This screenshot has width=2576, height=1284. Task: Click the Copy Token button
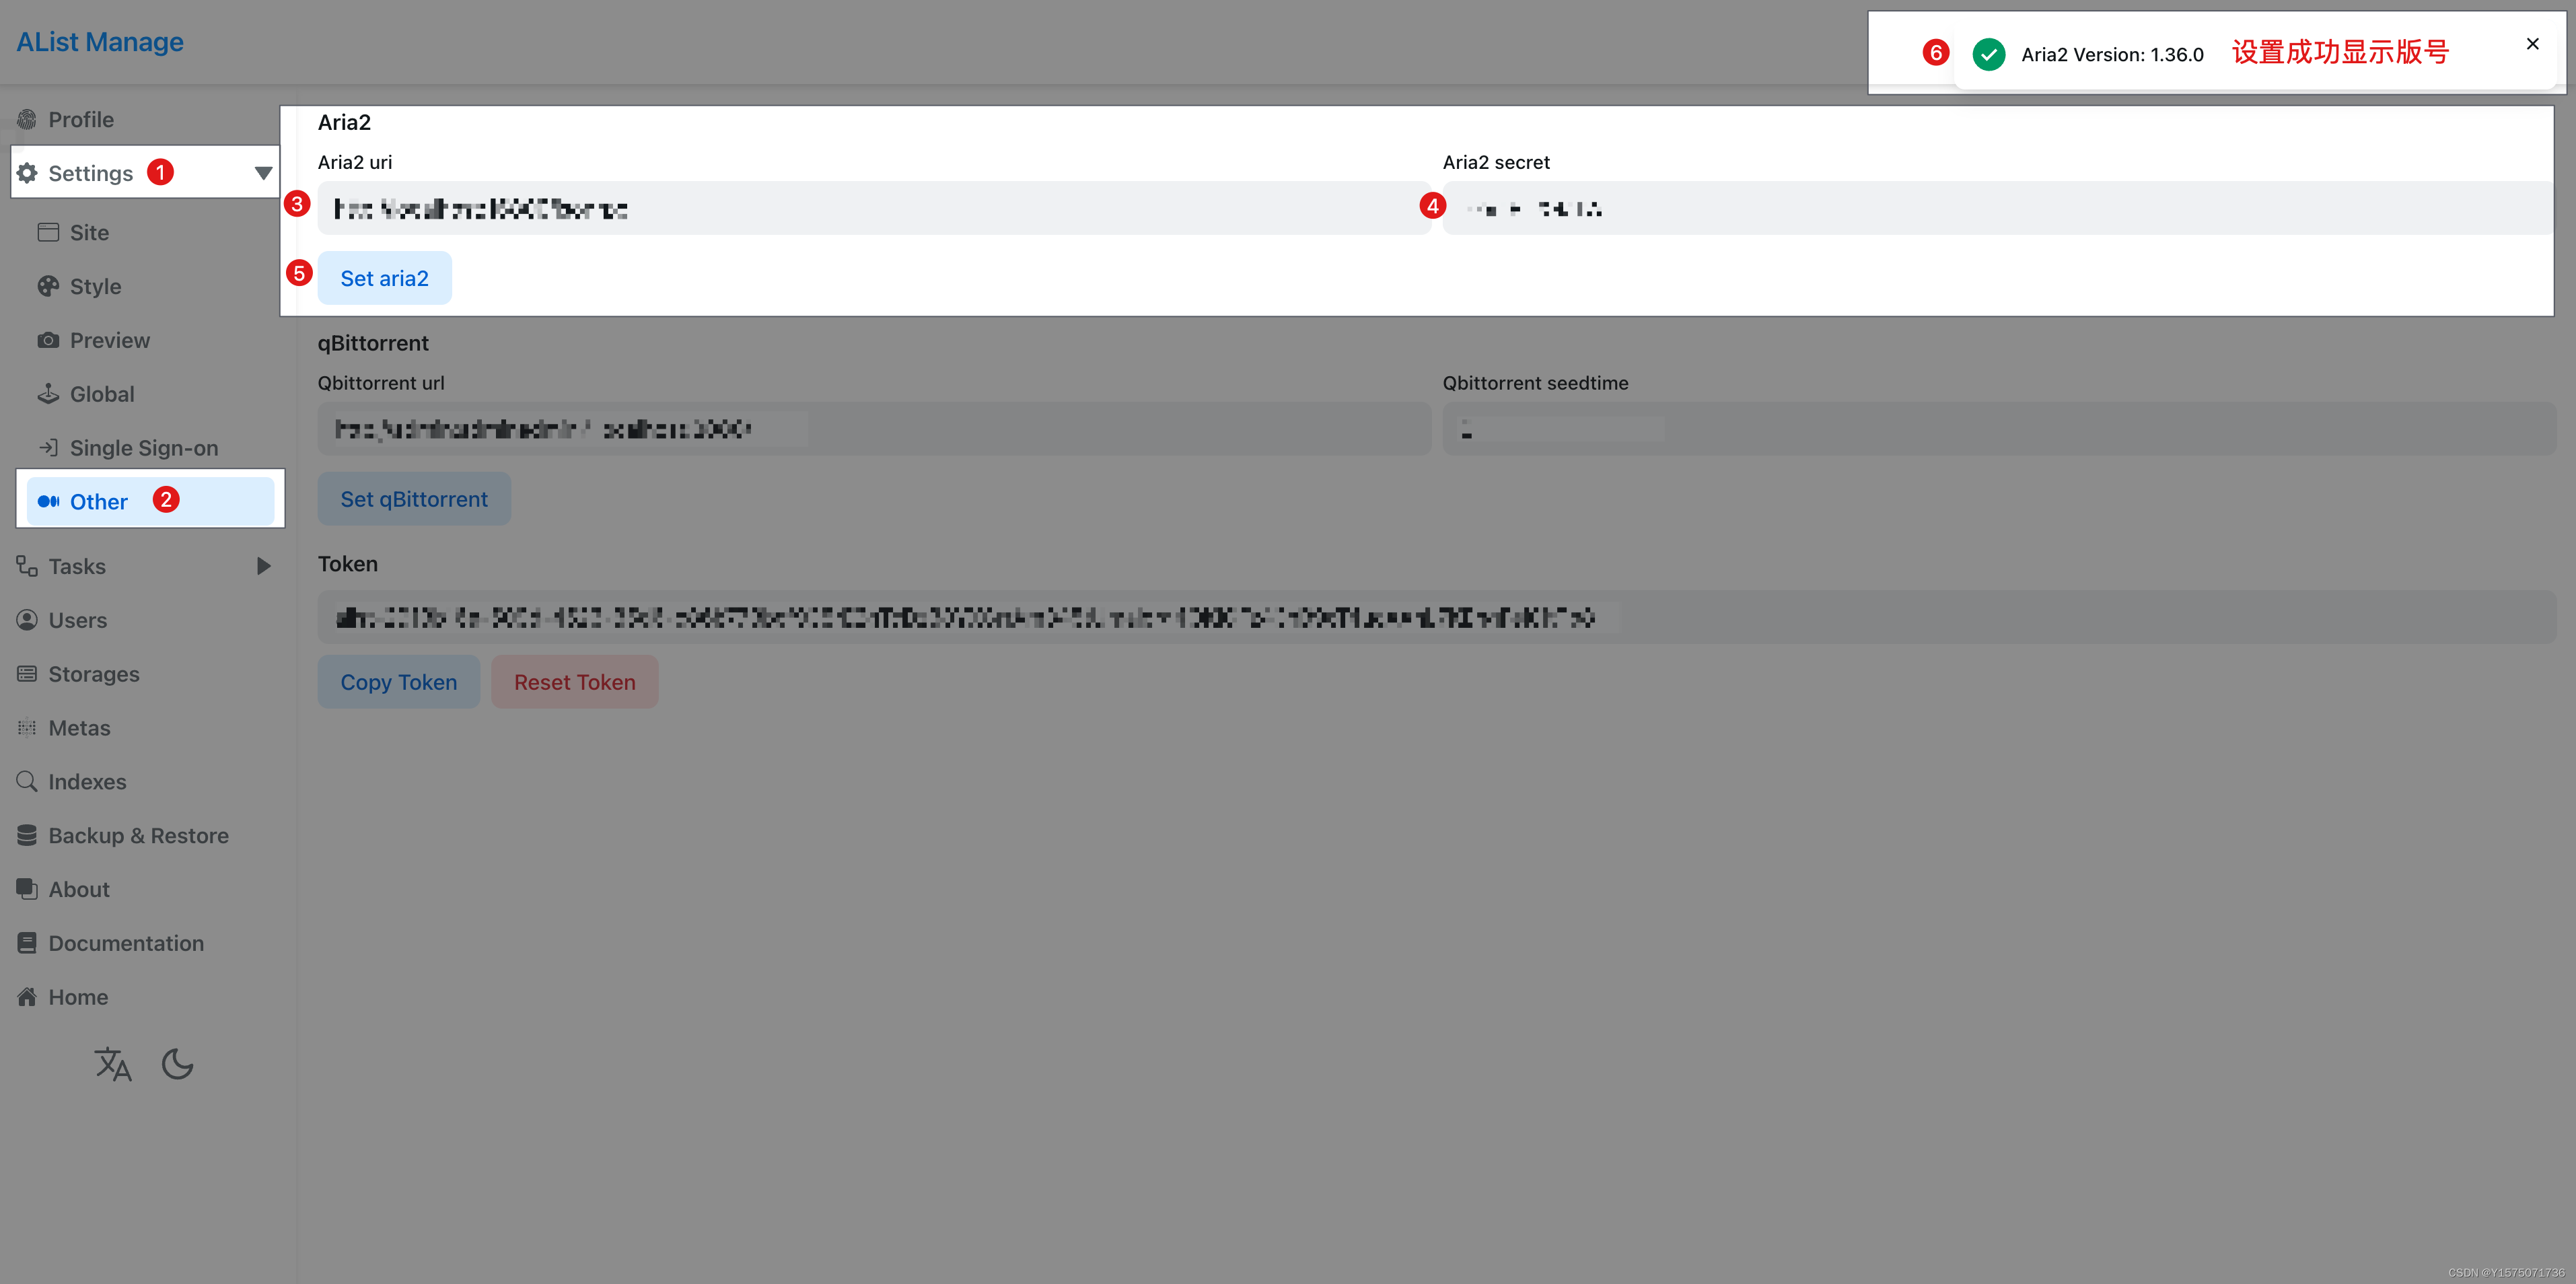pyautogui.click(x=398, y=682)
